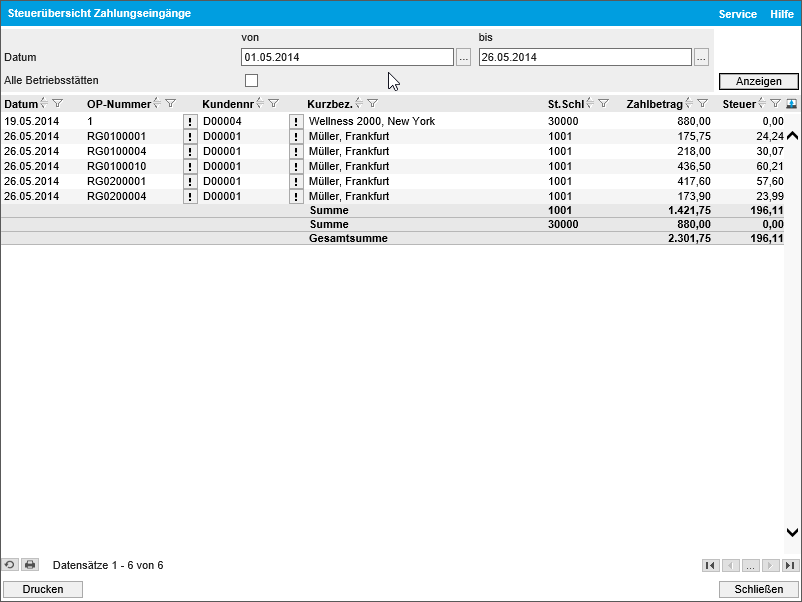Open the Hilfe menu
This screenshot has height=602, width=802.
click(781, 14)
